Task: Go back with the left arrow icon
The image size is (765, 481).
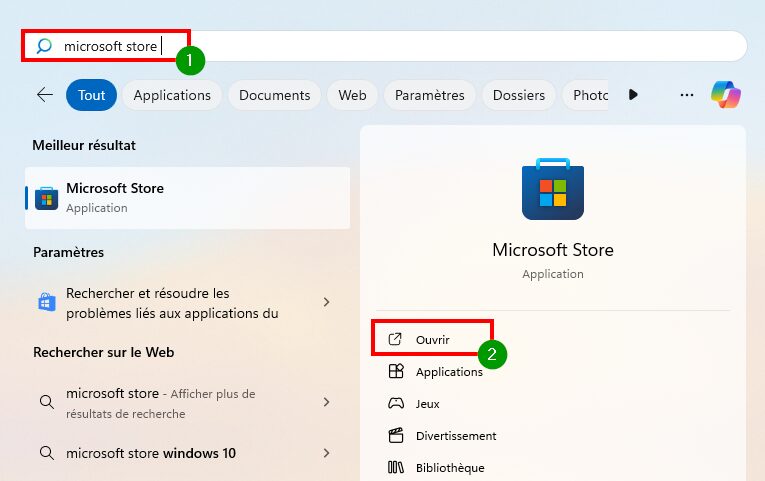Action: (x=45, y=95)
